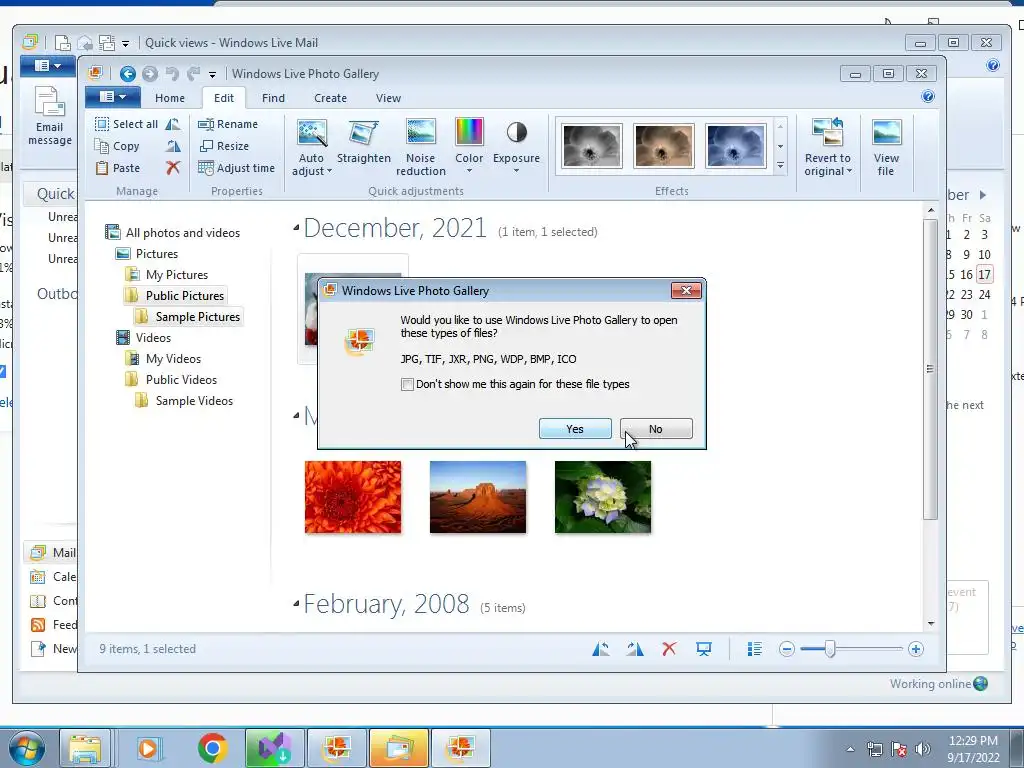This screenshot has width=1024, height=768.
Task: Rotate right using status bar icon
Action: click(x=635, y=649)
